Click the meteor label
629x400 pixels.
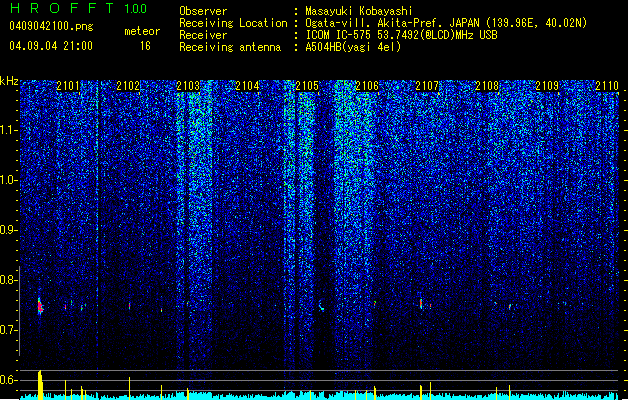pos(142,31)
